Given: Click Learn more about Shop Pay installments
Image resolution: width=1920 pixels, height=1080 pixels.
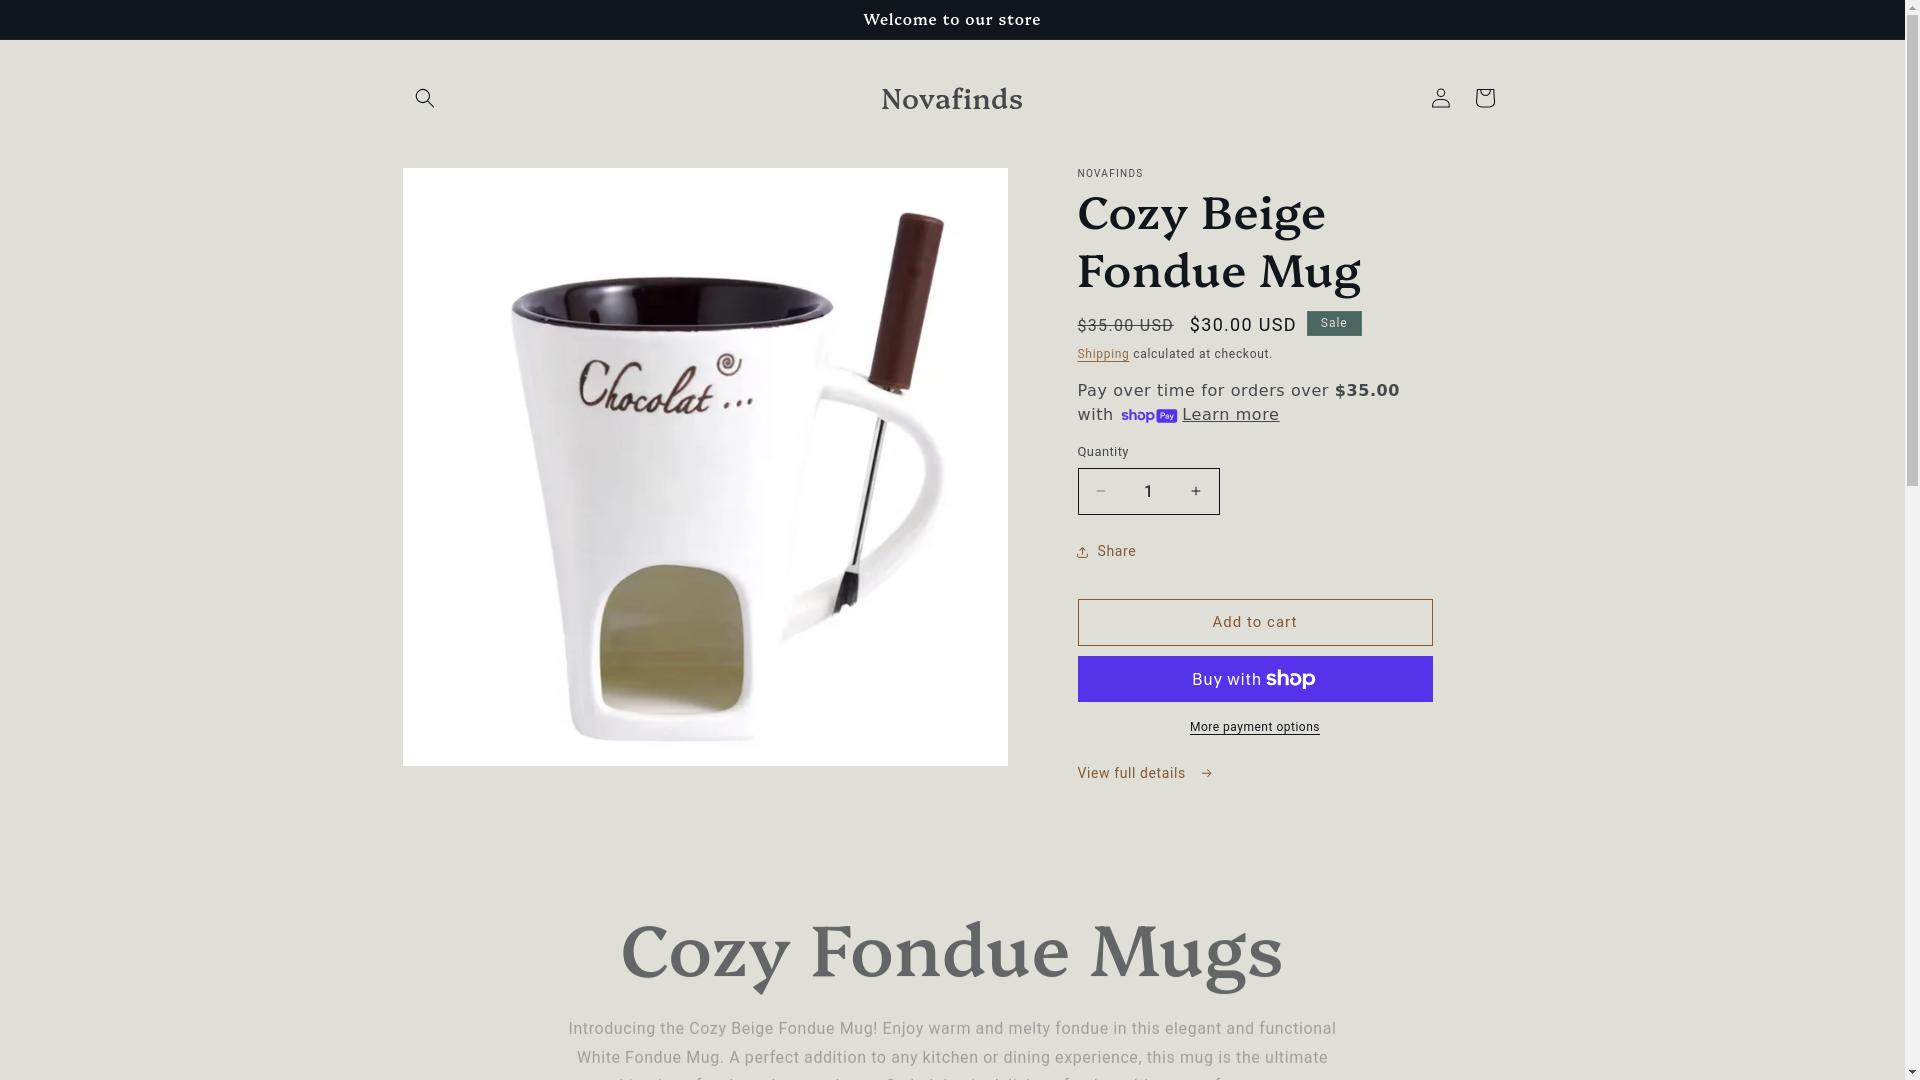Looking at the screenshot, I should (1230, 415).
